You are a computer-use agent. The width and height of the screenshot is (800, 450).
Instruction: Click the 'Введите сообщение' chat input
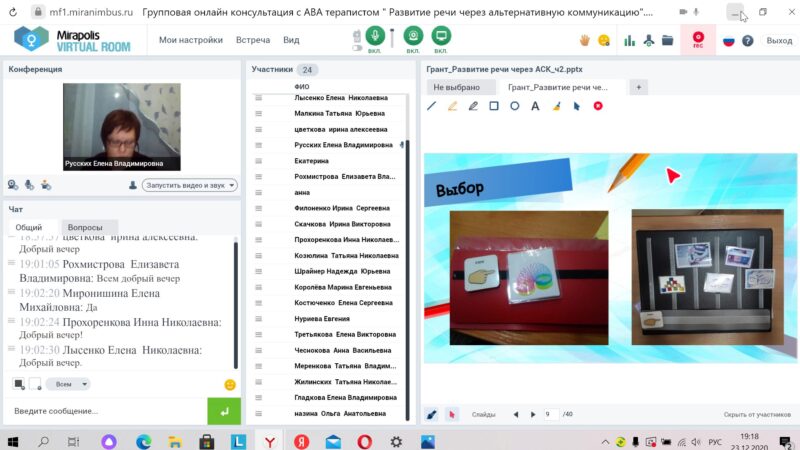click(106, 411)
